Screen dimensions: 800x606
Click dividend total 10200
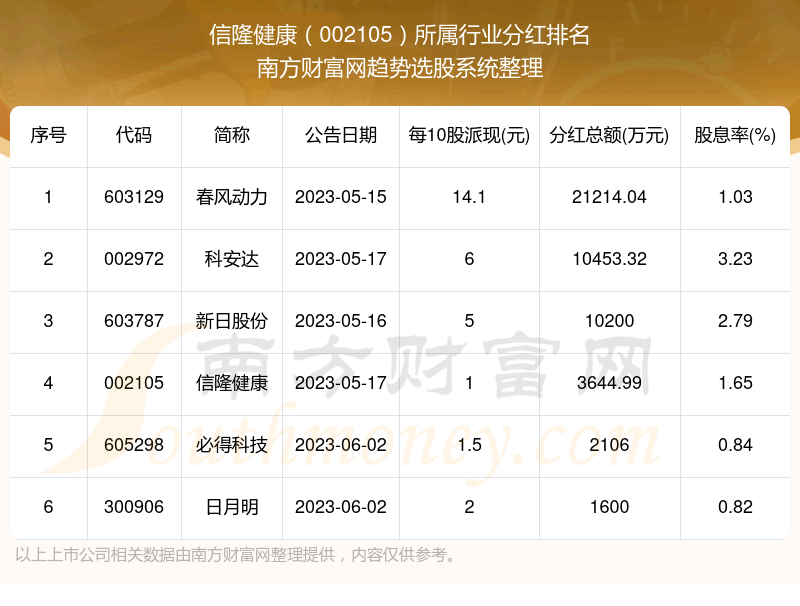pyautogui.click(x=609, y=321)
